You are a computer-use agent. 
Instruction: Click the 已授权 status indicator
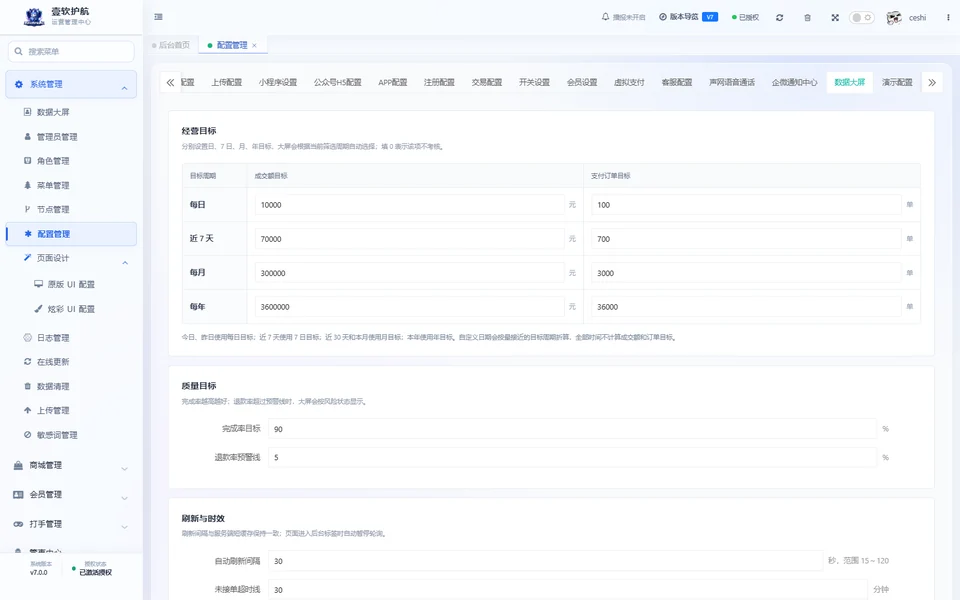pyautogui.click(x=745, y=18)
